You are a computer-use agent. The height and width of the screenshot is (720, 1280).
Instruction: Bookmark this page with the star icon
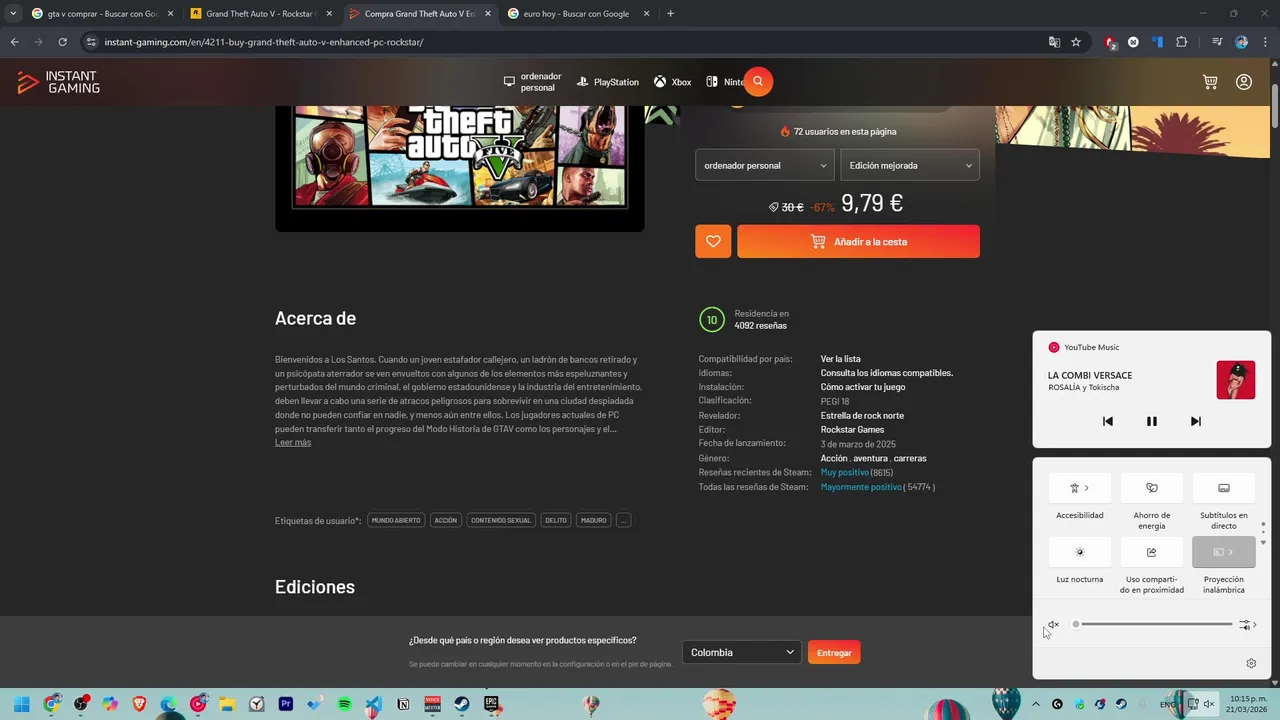(1076, 42)
